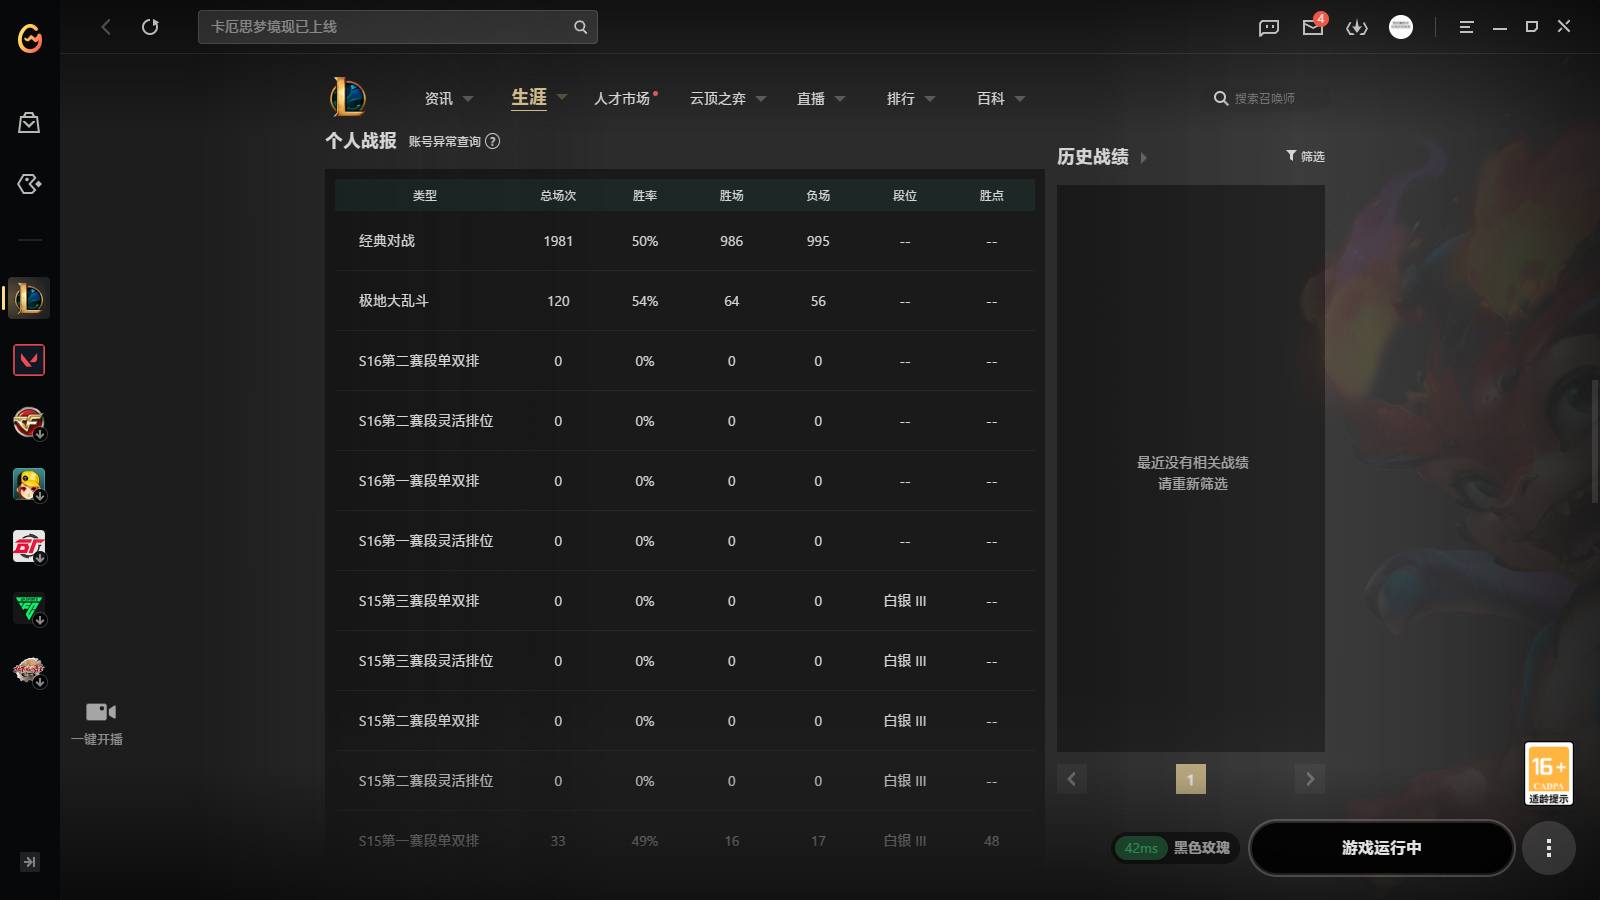The height and width of the screenshot is (900, 1600).
Task: Expand the 百科 dropdown
Action: tap(1020, 99)
